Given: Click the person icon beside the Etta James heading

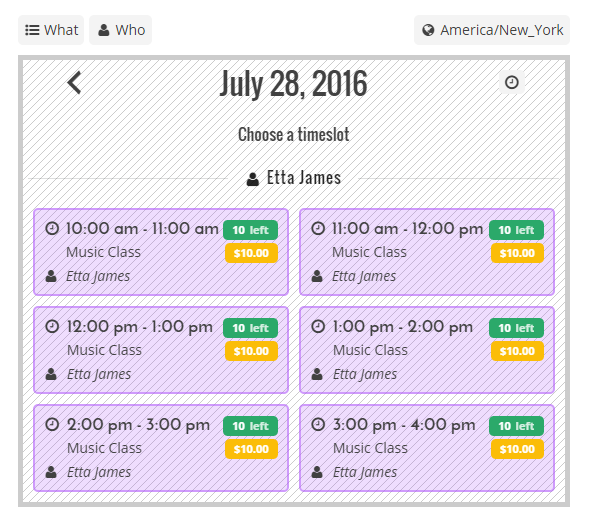Looking at the screenshot, I should [x=253, y=179].
